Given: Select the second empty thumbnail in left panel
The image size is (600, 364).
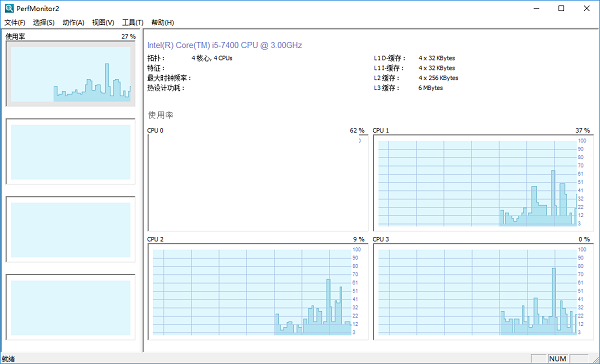Looking at the screenshot, I should [x=71, y=152].
